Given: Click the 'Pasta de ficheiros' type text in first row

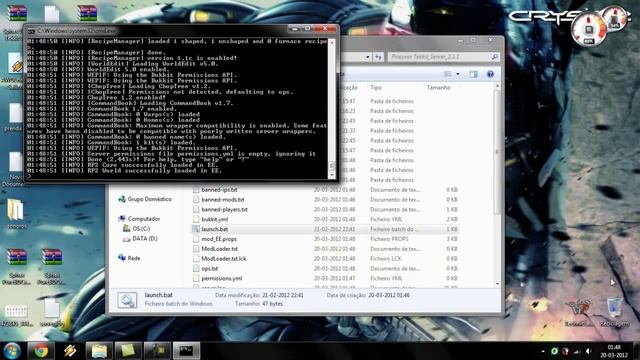Looking at the screenshot, I should coord(391,101).
